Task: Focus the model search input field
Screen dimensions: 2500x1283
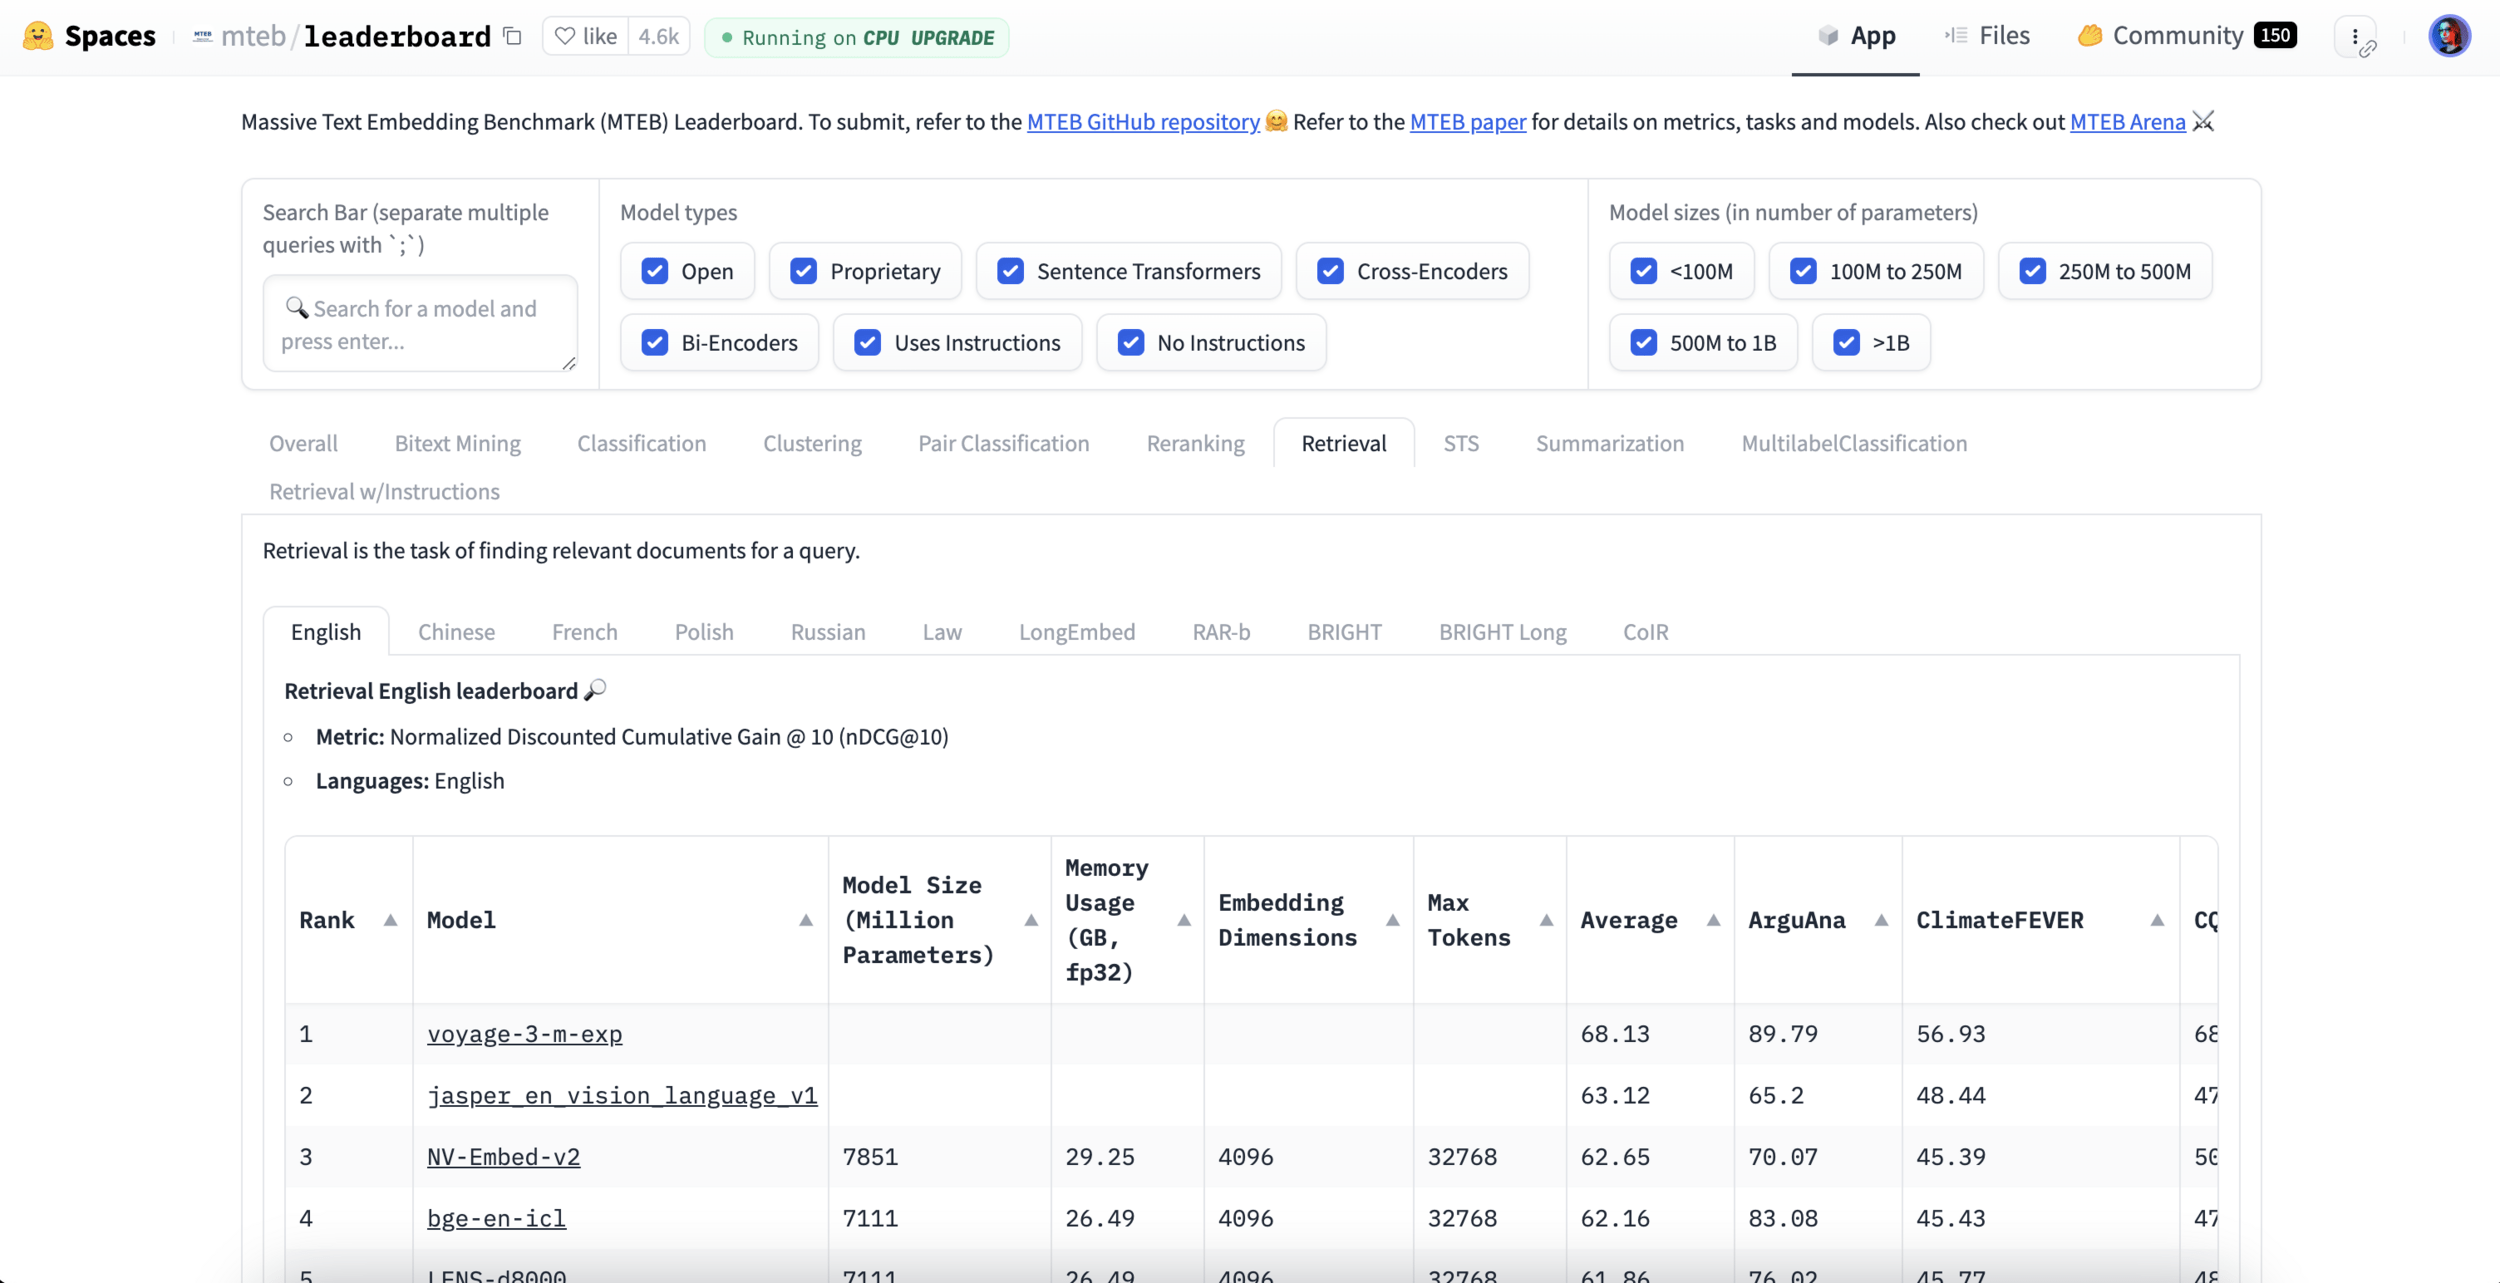Action: coord(420,324)
